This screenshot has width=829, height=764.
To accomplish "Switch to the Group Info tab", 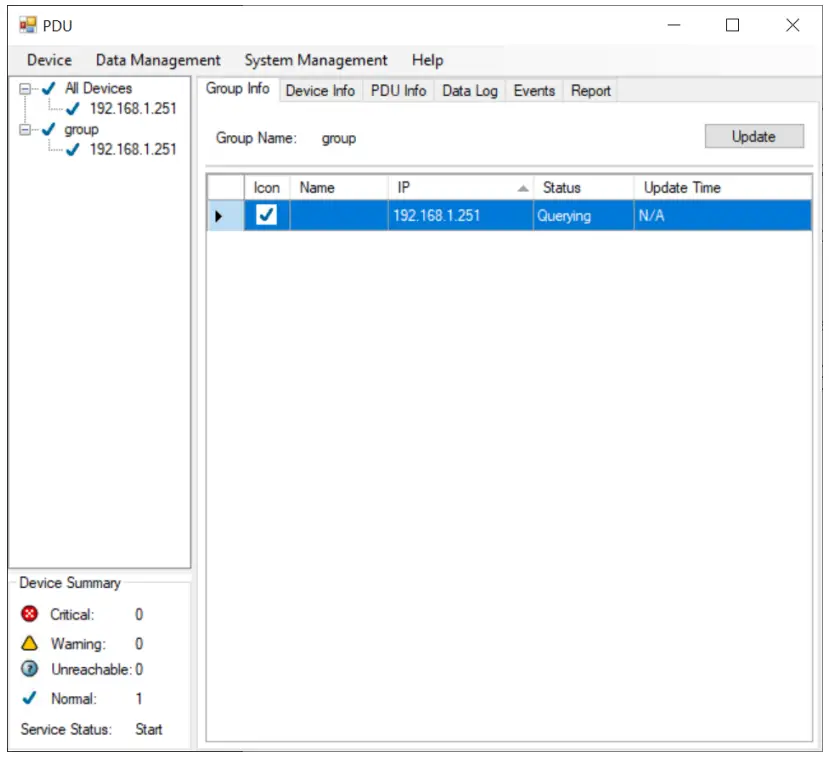I will pyautogui.click(x=238, y=88).
